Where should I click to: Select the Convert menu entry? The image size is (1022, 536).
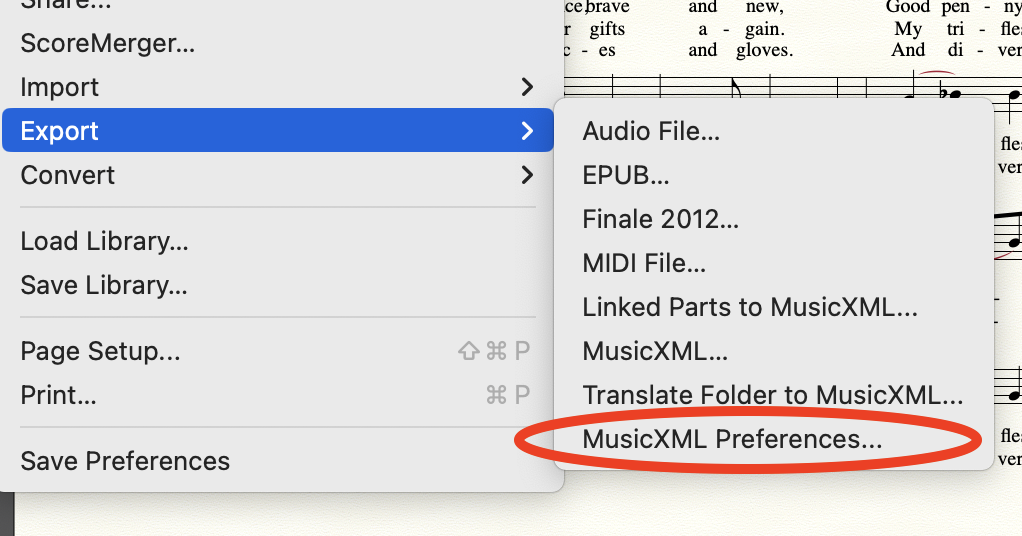coord(68,175)
